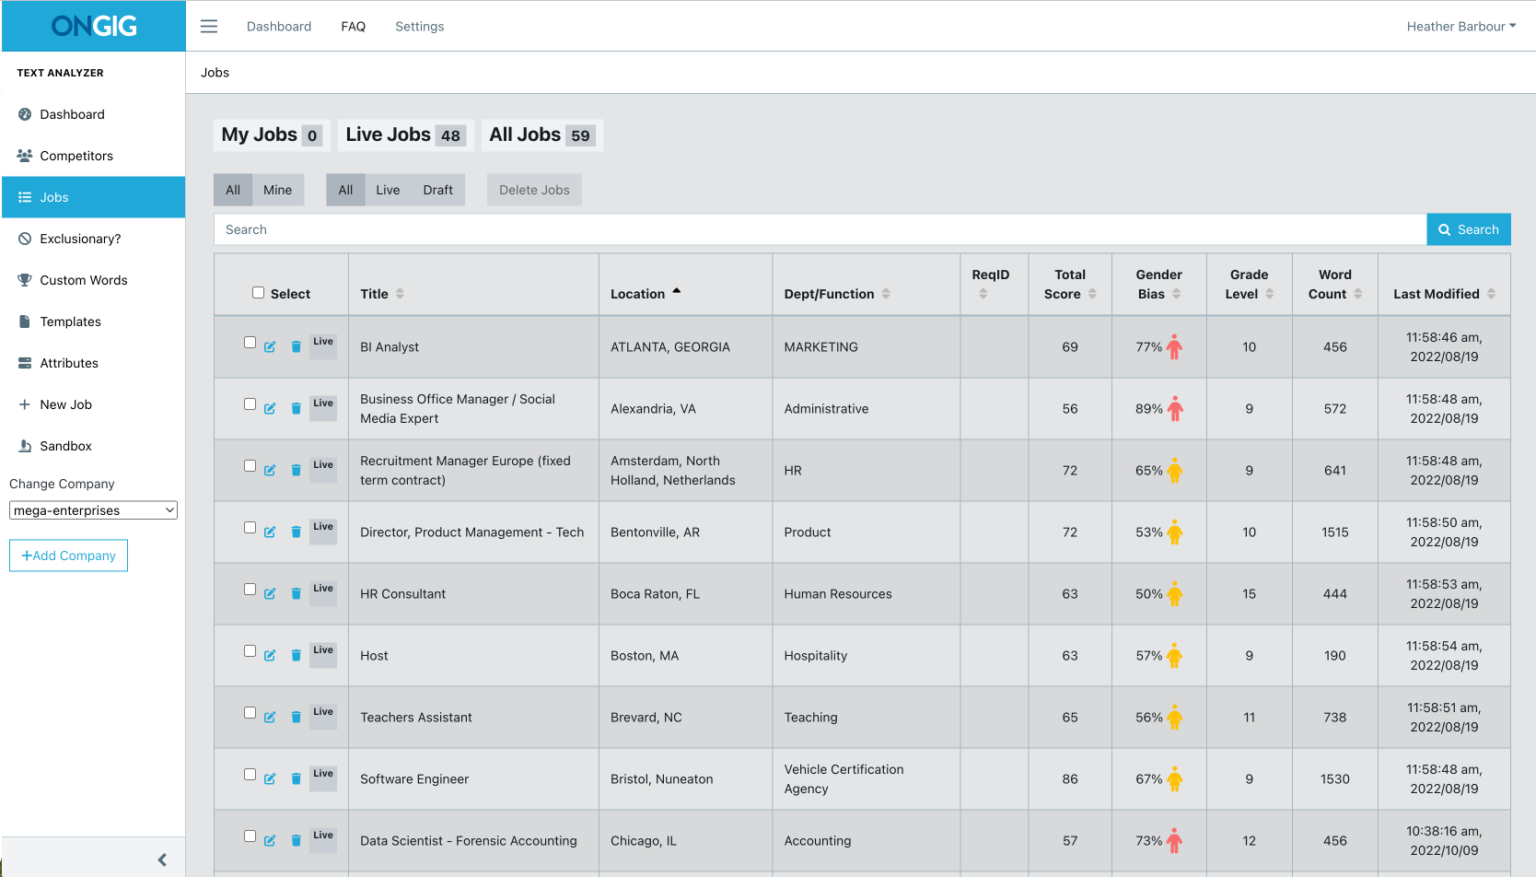The width and height of the screenshot is (1536, 877).
Task: Click the edit icon for BI Analyst
Action: click(x=269, y=347)
